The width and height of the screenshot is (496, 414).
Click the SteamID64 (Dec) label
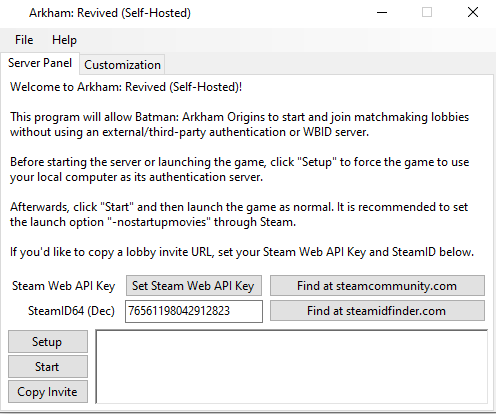(x=71, y=311)
